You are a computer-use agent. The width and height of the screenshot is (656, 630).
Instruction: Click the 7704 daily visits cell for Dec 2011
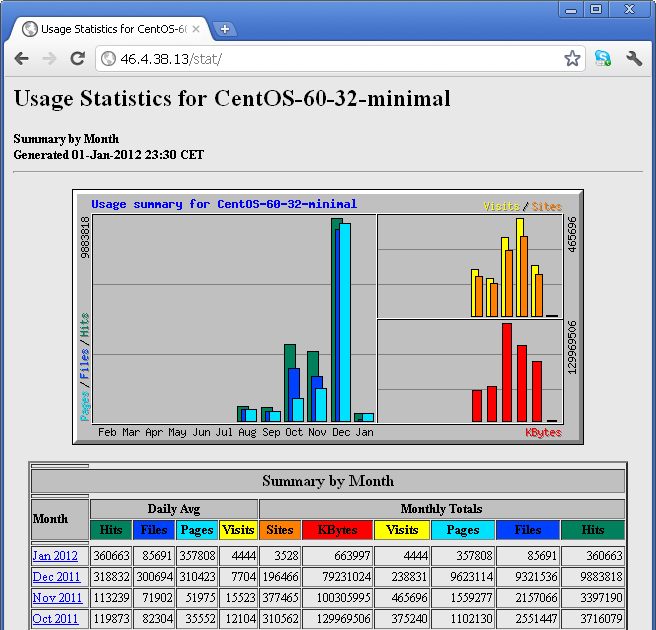click(238, 576)
